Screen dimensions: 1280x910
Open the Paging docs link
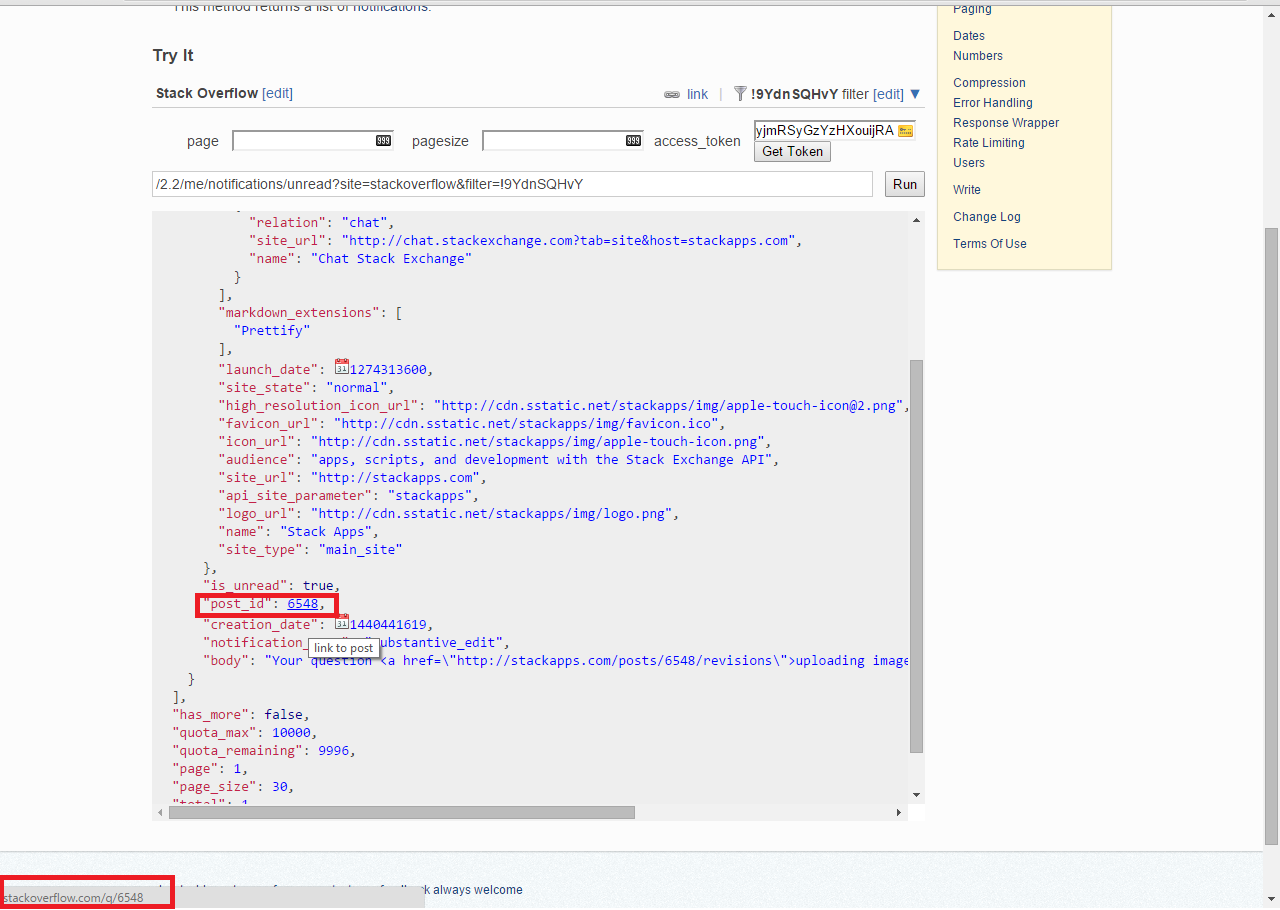[972, 9]
